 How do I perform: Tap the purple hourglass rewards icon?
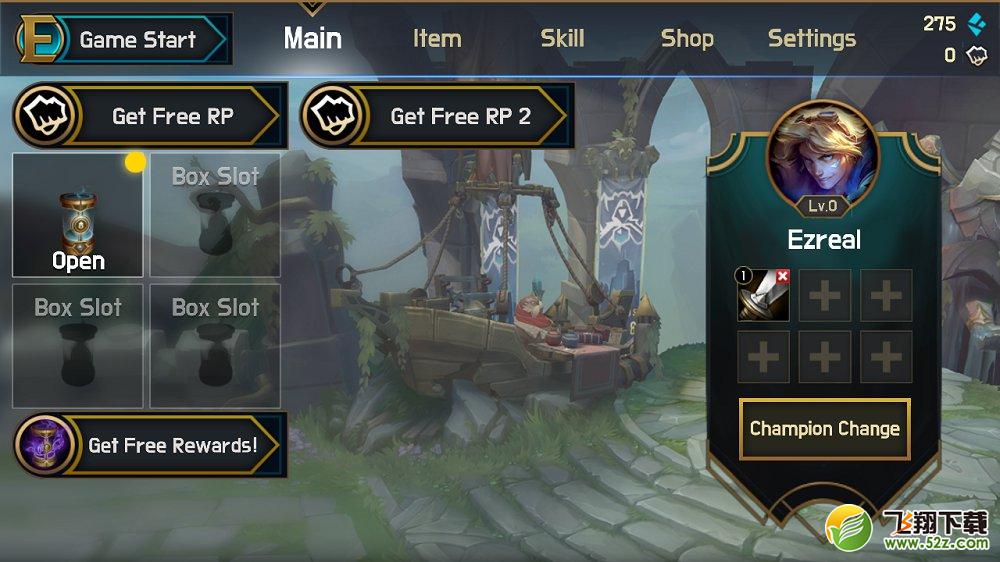(x=45, y=444)
